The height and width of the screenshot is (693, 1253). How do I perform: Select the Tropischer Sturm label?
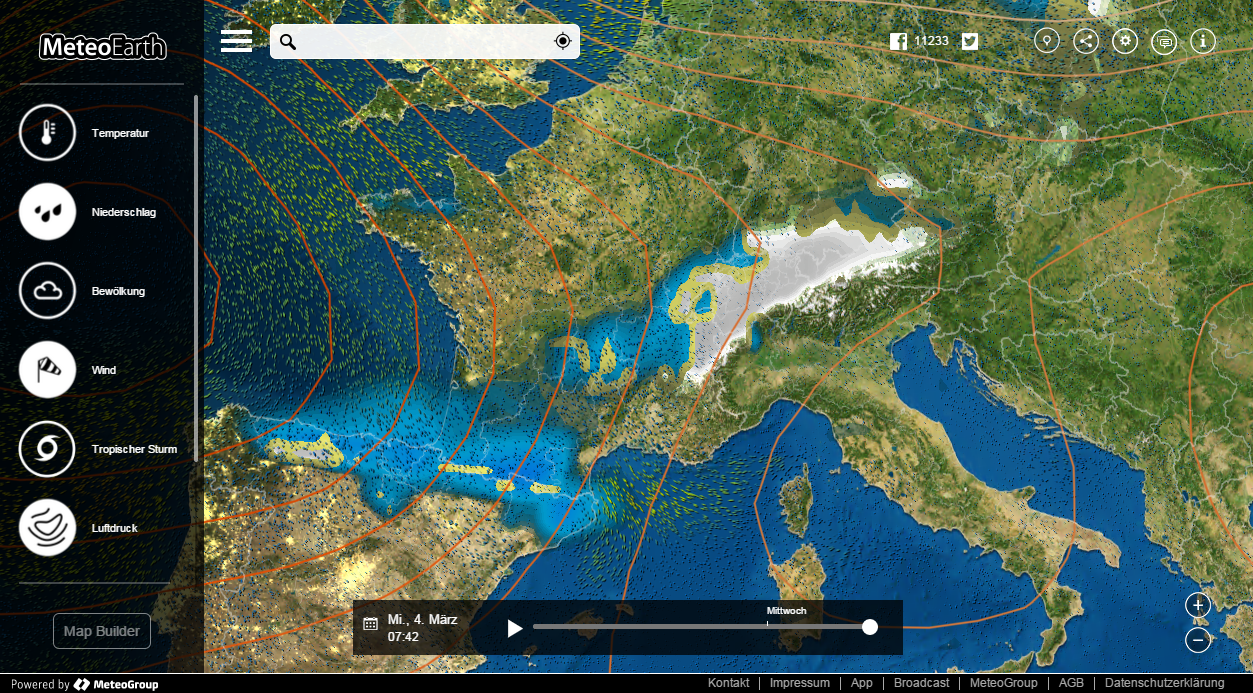[x=134, y=449]
